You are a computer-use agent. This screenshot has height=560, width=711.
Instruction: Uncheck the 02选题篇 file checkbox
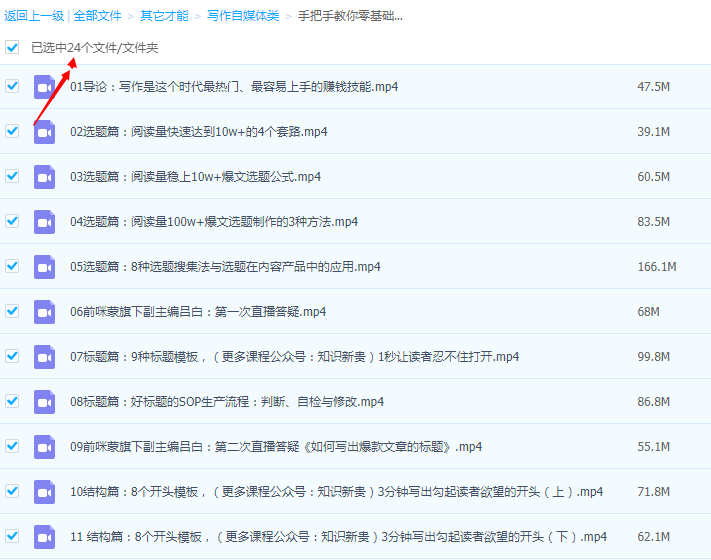[x=12, y=131]
